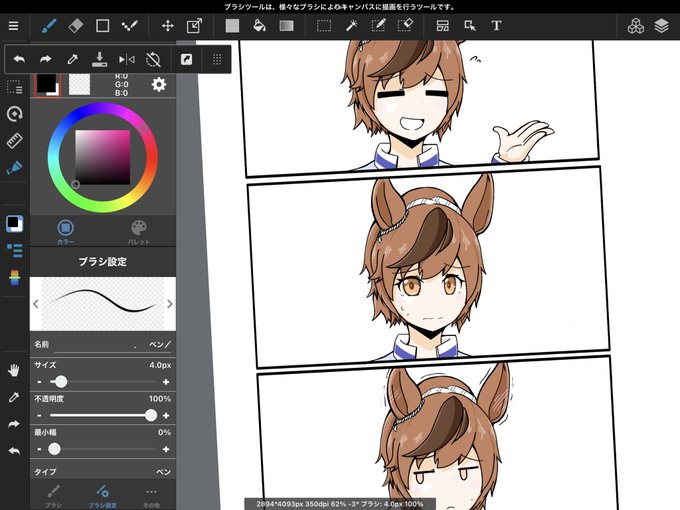The image size is (680, 510).
Task: Open the タイプ ペン dropdown
Action: (x=103, y=471)
